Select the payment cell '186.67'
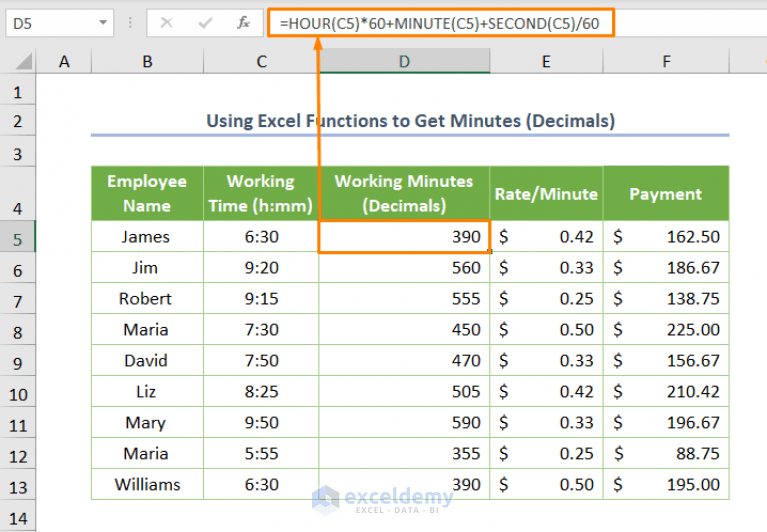Viewport: 767px width, 532px height. [666, 267]
